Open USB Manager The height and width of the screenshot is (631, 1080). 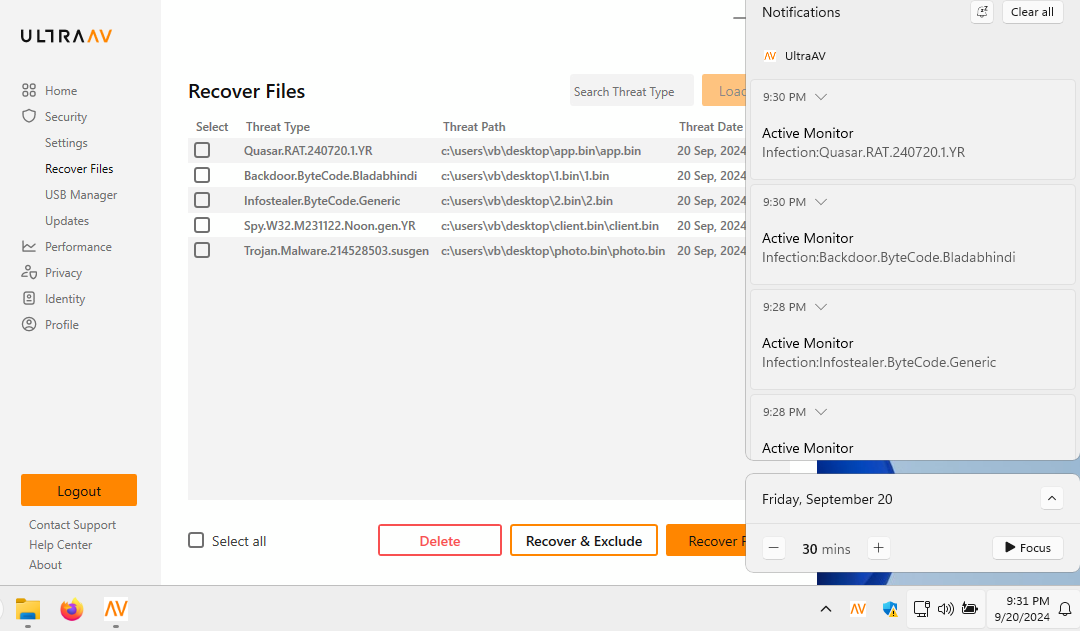[x=81, y=195]
